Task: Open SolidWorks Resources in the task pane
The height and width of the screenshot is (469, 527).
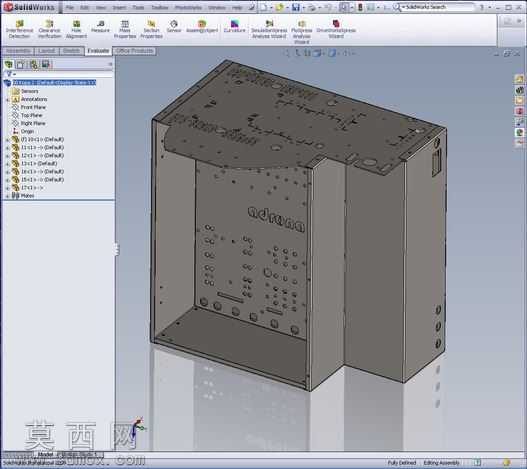Action: pos(520,79)
